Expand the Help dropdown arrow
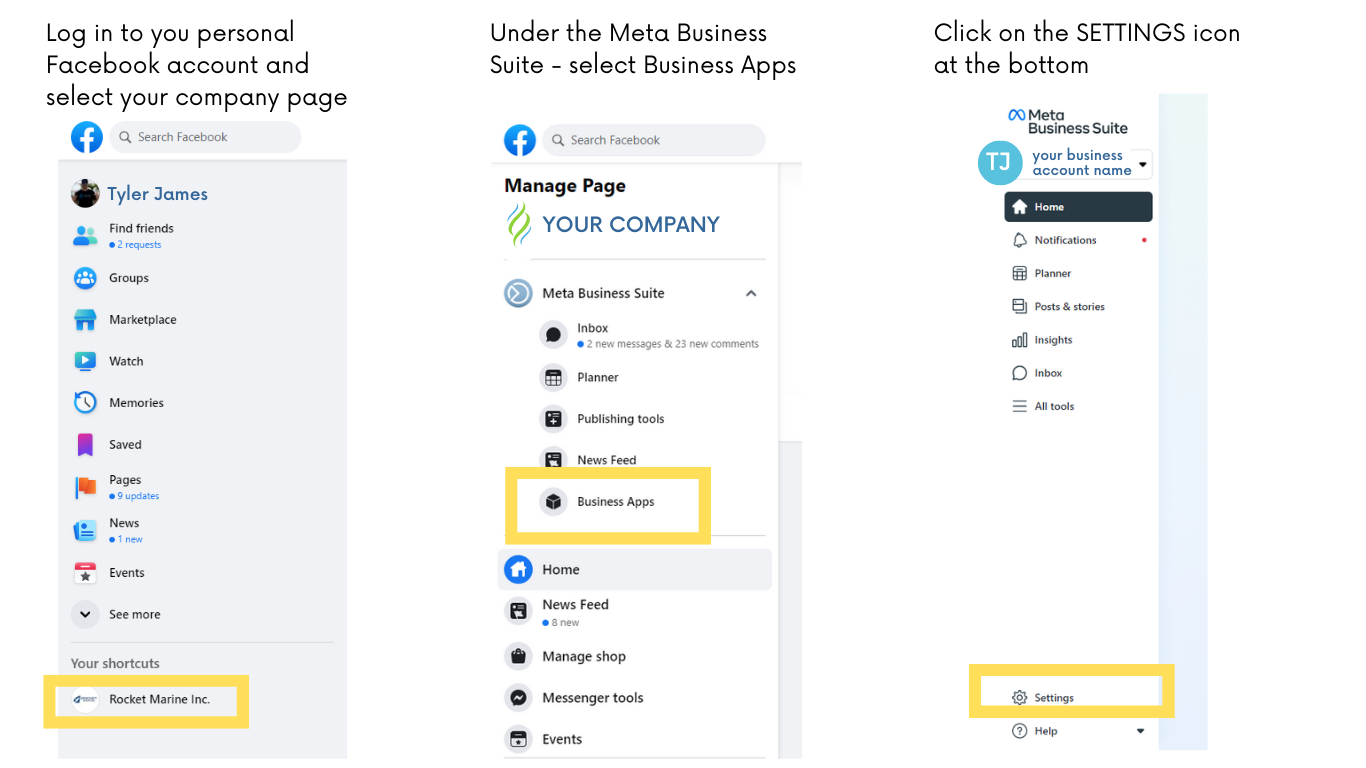Viewport: 1366px width, 768px height. coord(1141,731)
